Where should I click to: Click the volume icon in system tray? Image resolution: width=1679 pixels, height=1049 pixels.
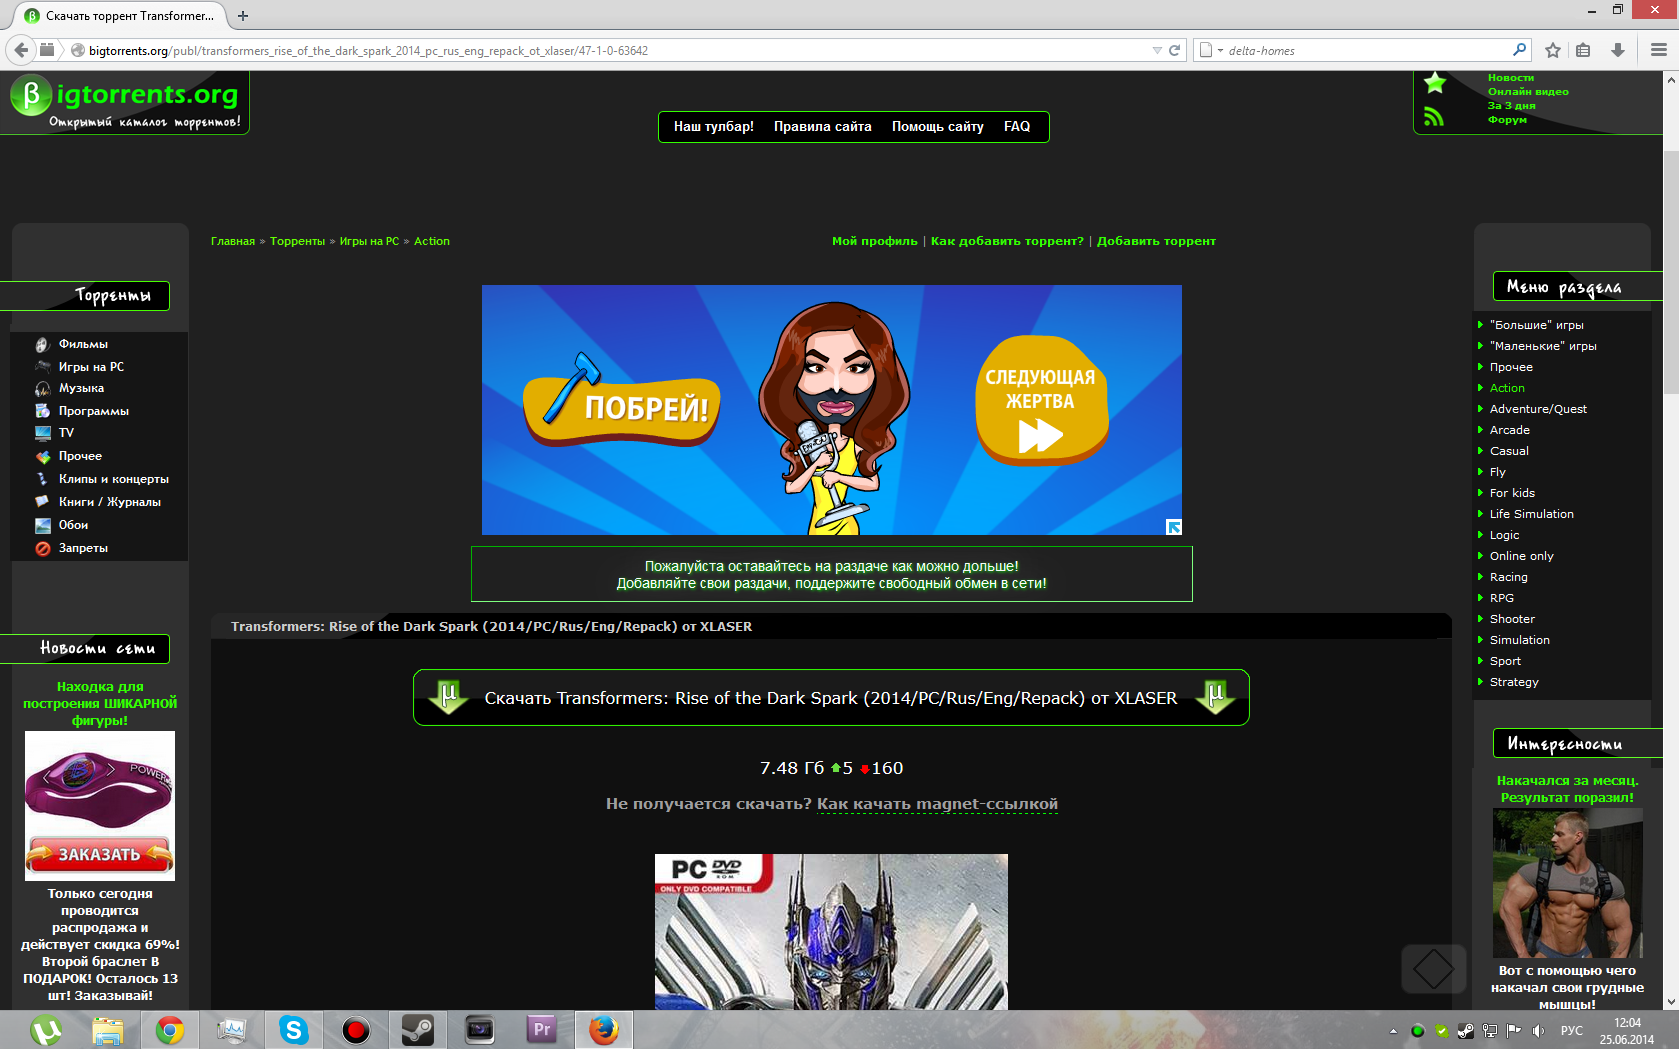(x=1538, y=1031)
